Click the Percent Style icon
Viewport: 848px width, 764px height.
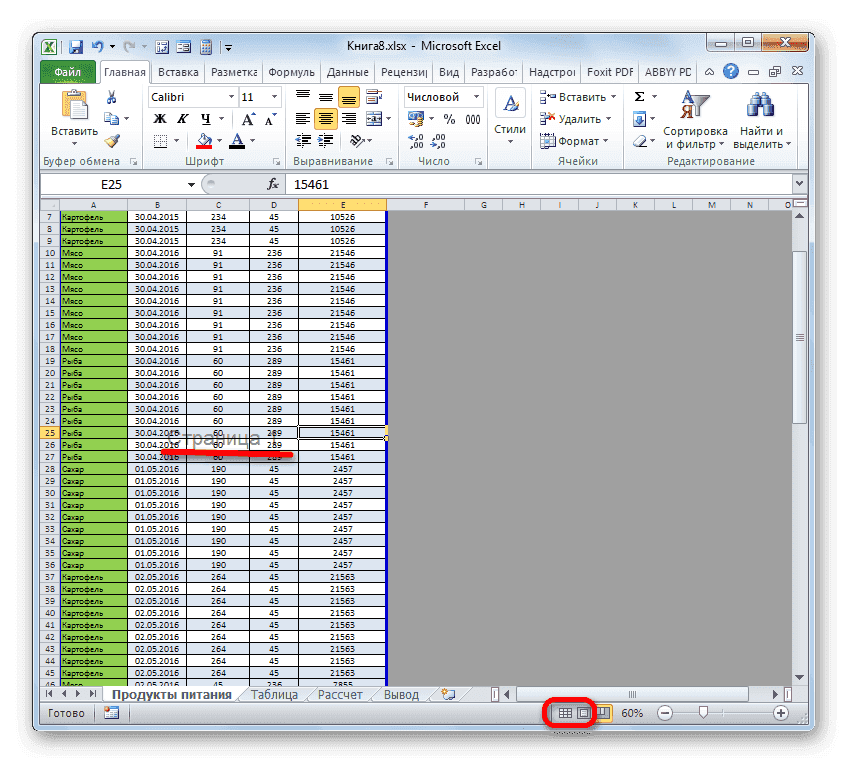click(x=449, y=119)
